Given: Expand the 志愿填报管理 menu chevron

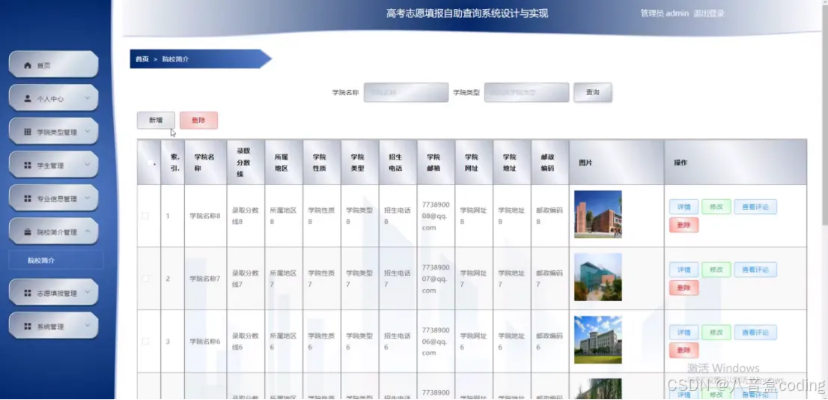Looking at the screenshot, I should pyautogui.click(x=88, y=292).
